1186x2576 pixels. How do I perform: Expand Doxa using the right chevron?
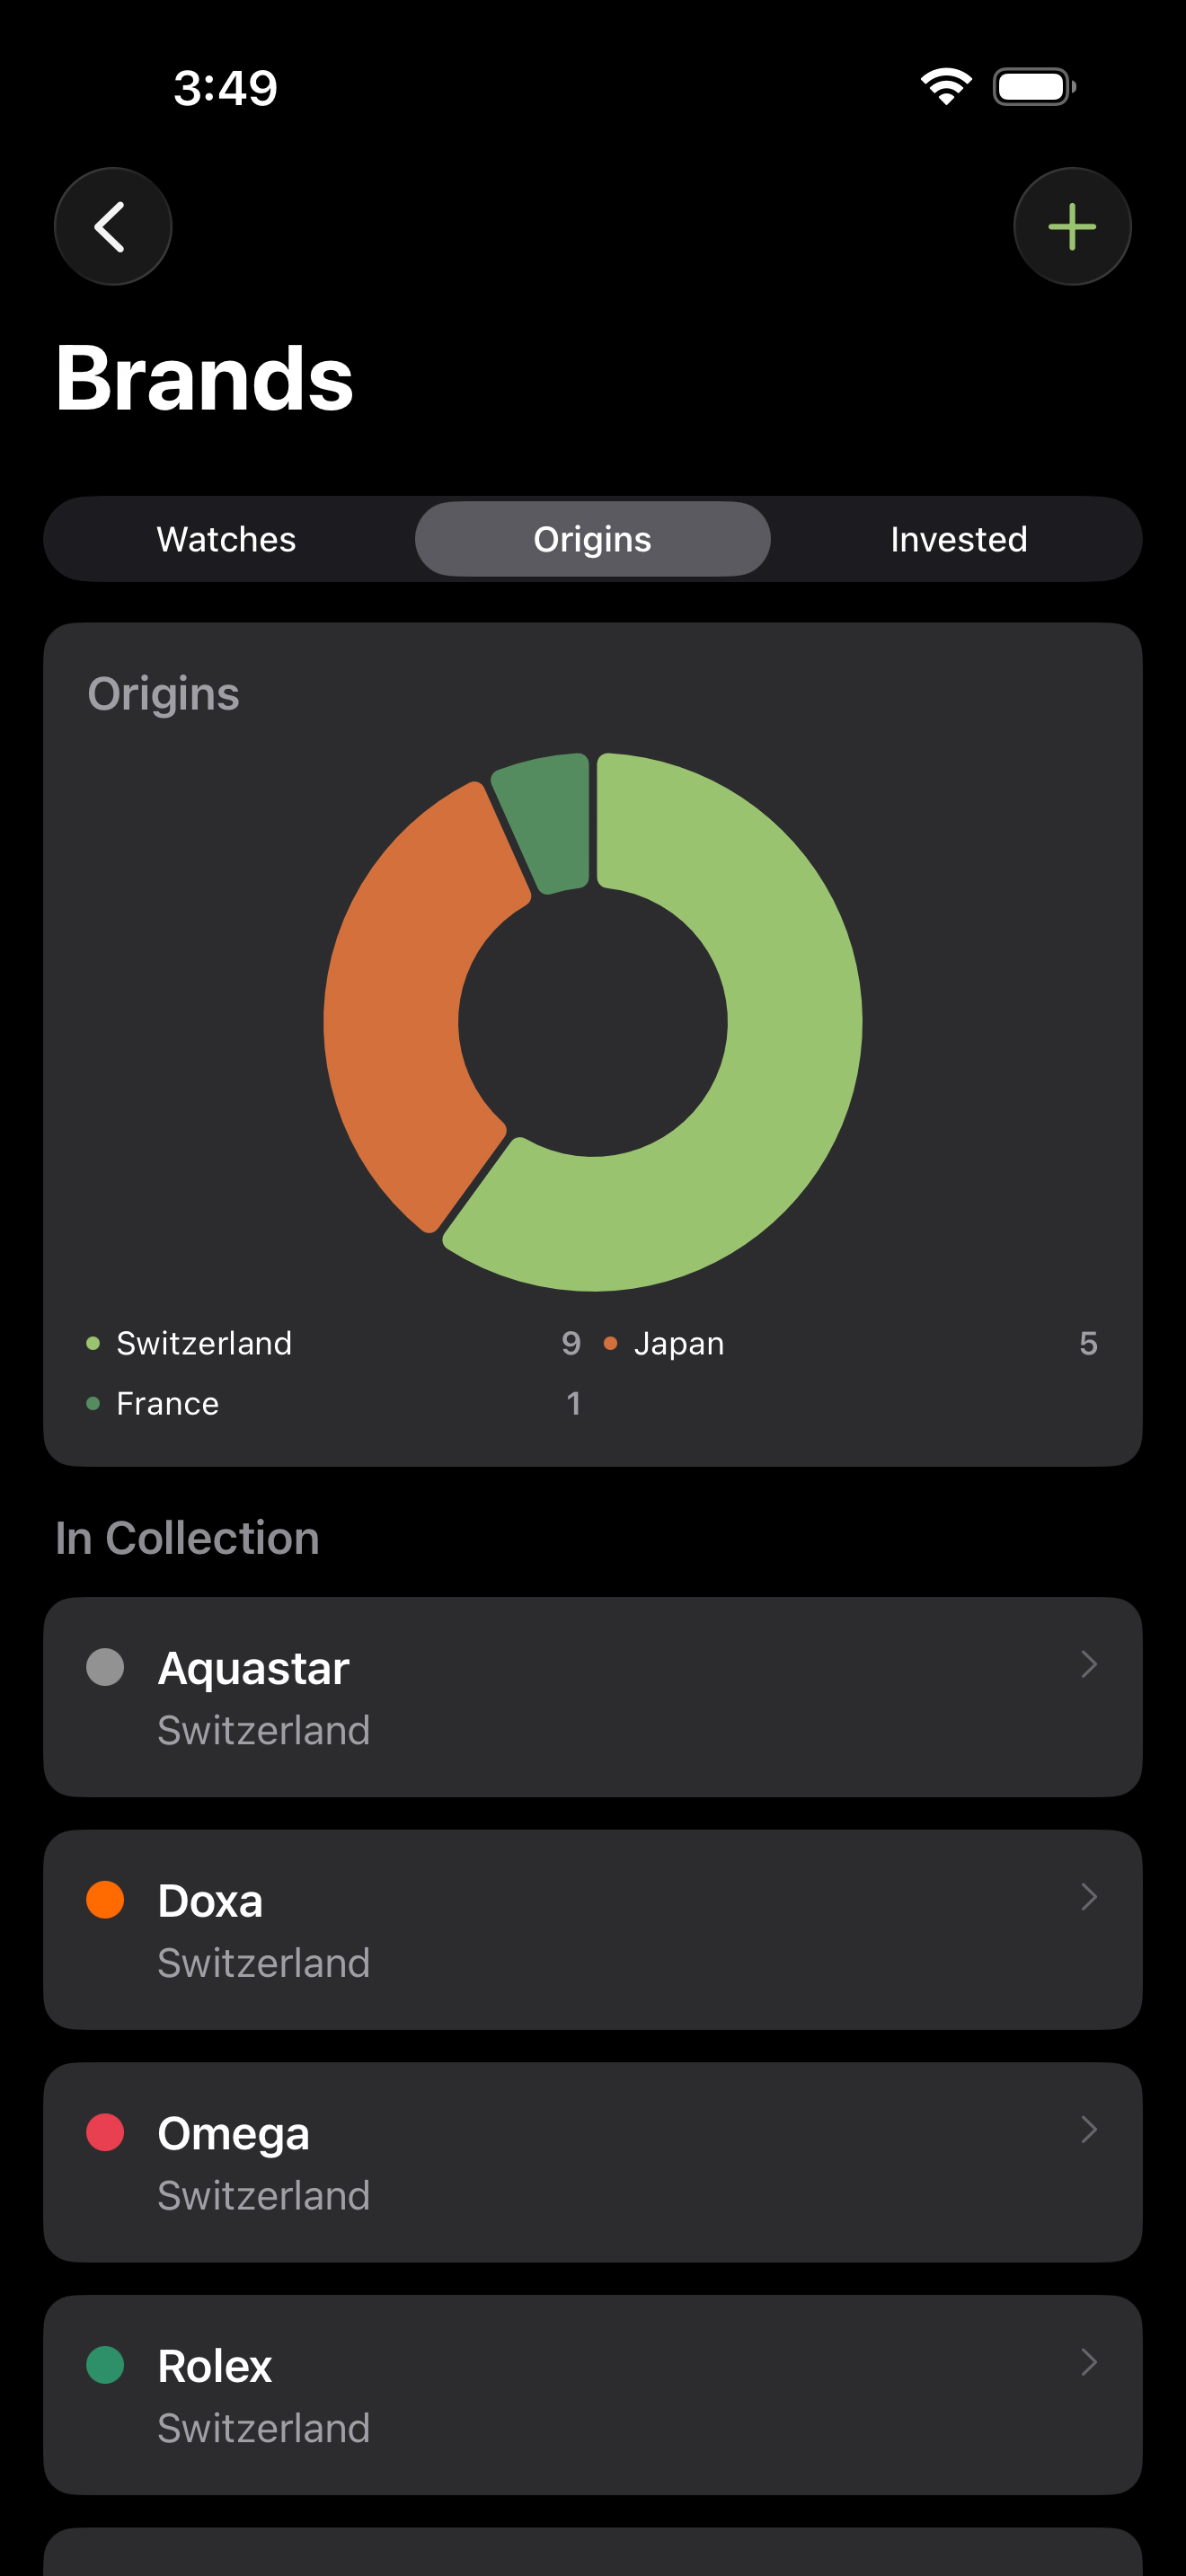coord(1089,1897)
